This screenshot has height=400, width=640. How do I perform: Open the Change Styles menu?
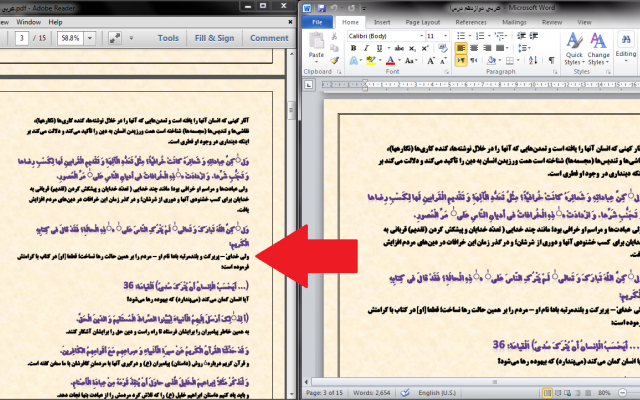598,48
